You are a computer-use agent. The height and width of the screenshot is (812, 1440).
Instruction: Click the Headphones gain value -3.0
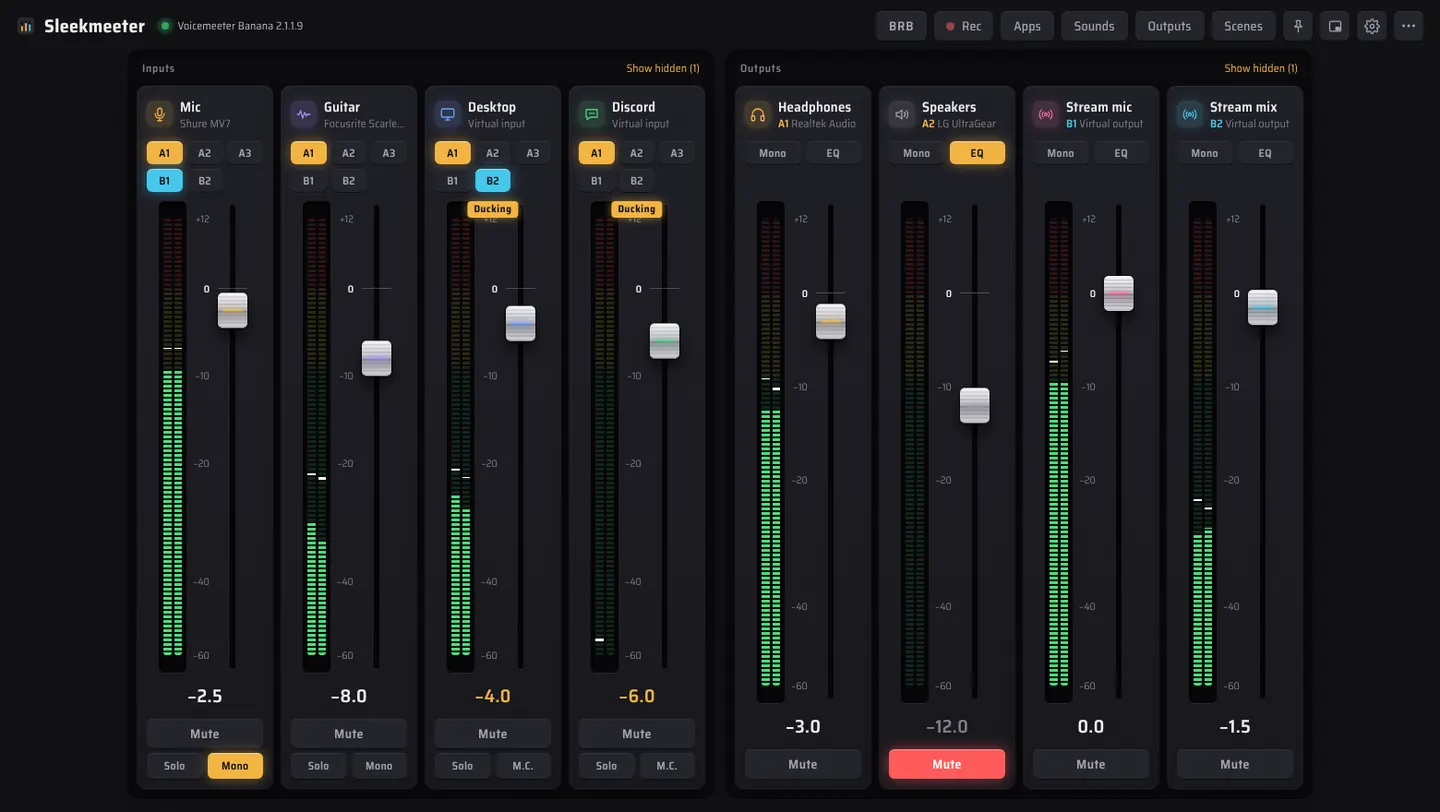803,727
